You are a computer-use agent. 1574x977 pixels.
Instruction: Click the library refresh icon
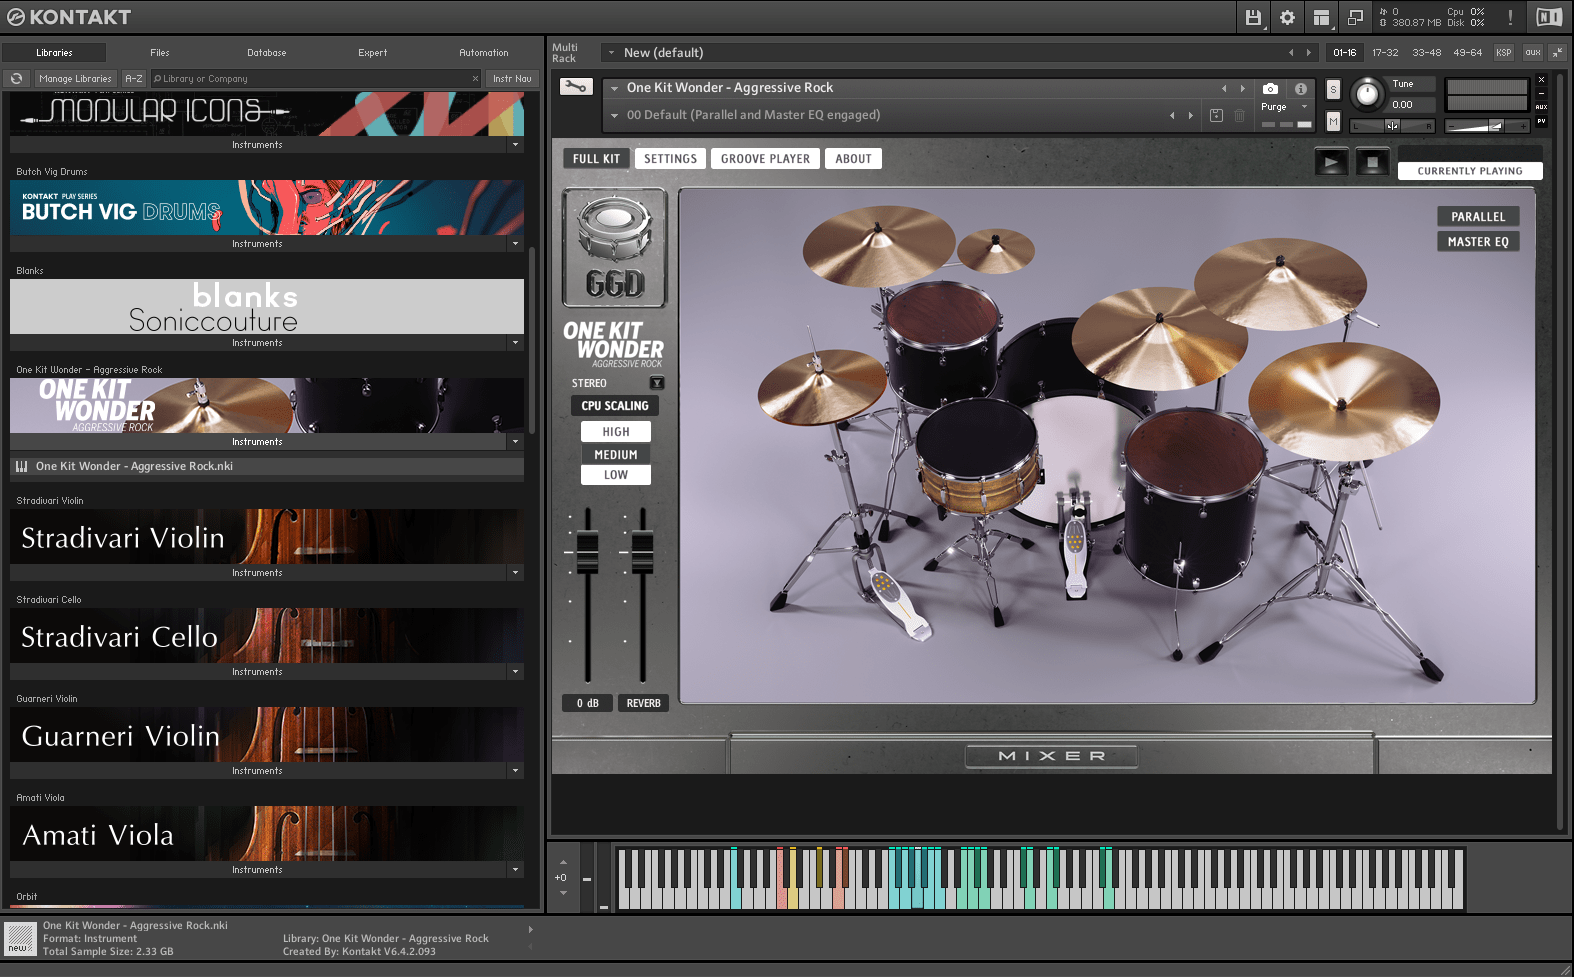(16, 78)
